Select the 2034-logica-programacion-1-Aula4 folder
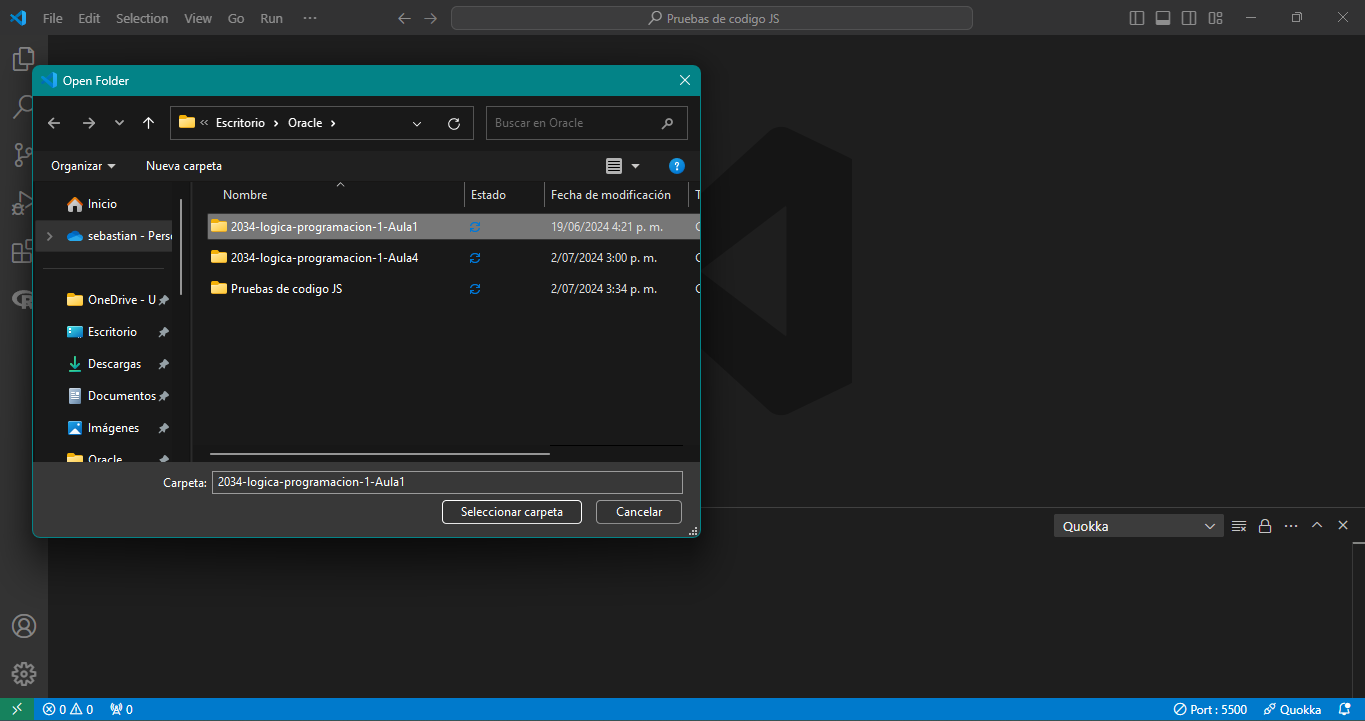This screenshot has width=1365, height=721. [453, 258]
